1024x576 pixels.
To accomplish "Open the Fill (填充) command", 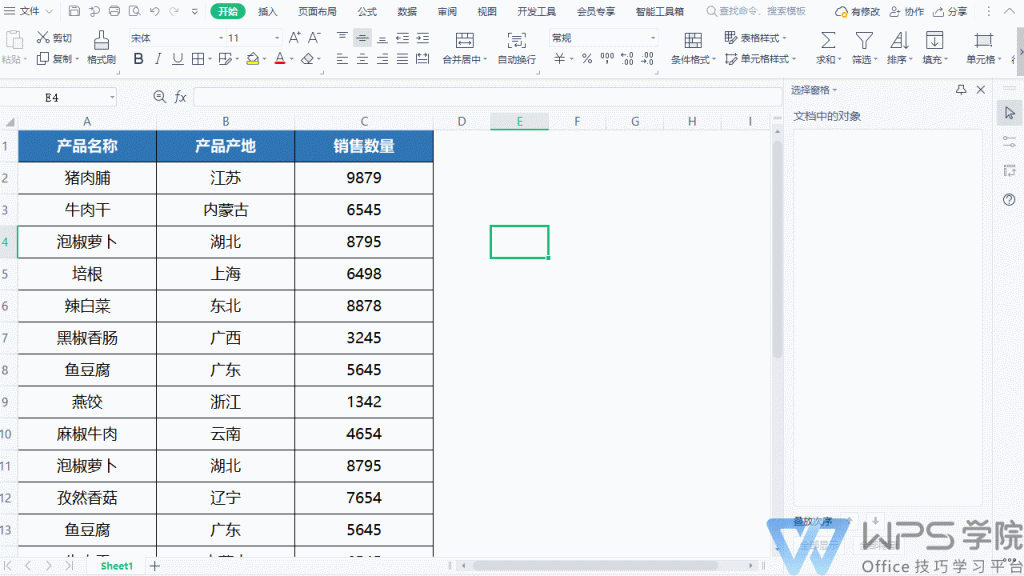I will 935,47.
